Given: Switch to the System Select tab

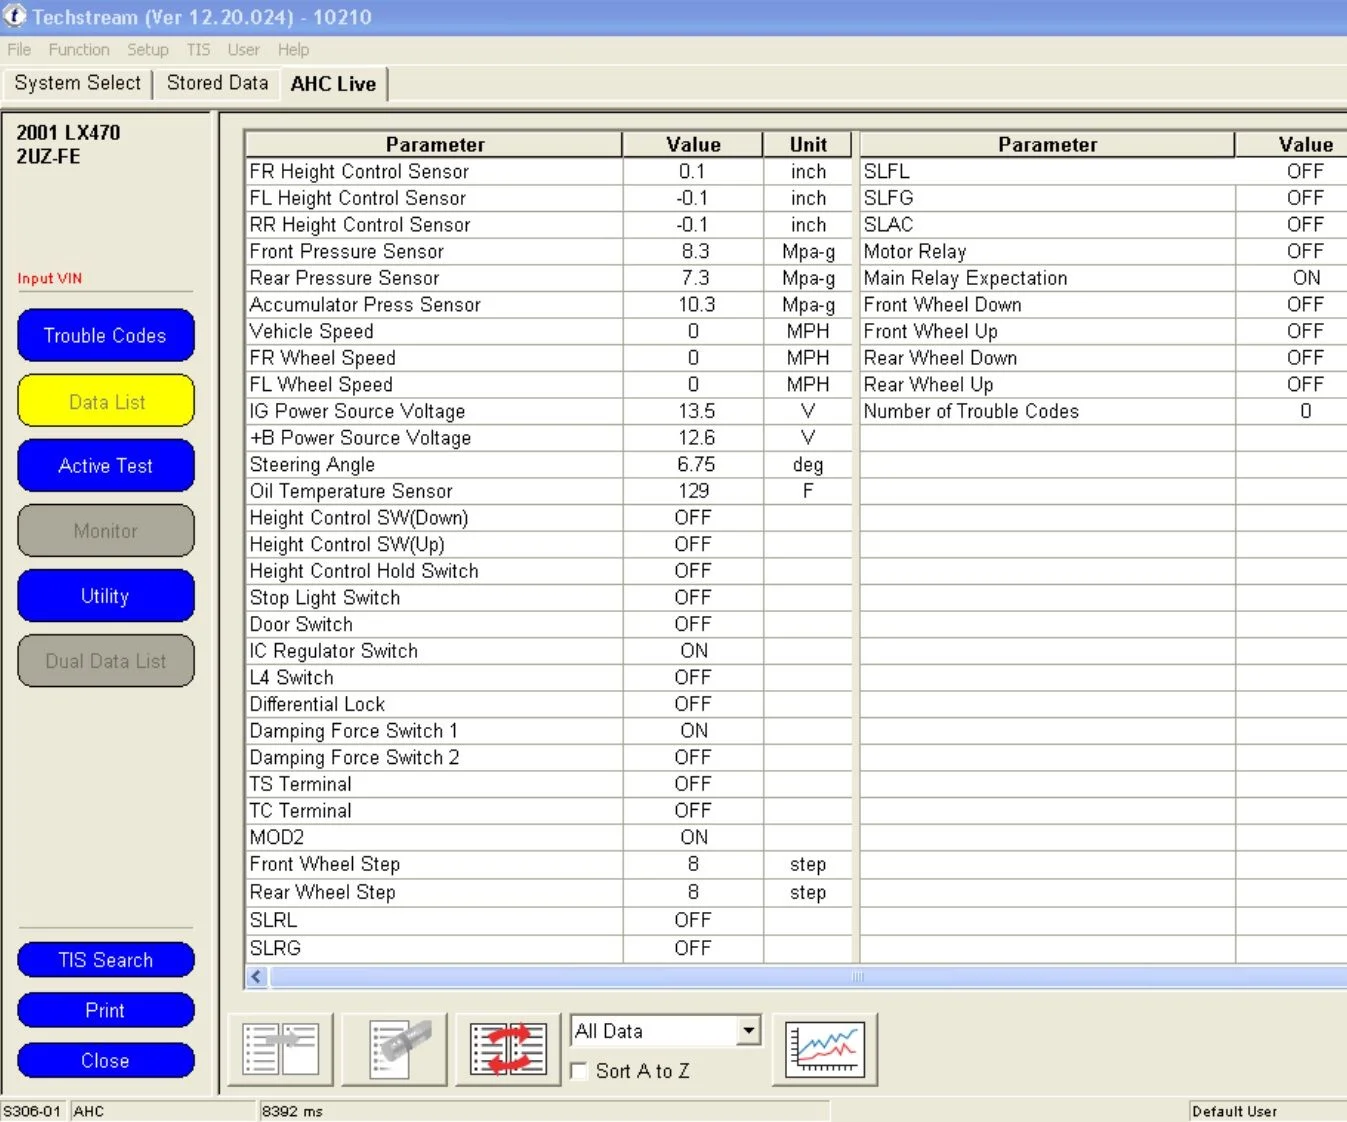Looking at the screenshot, I should coord(77,83).
